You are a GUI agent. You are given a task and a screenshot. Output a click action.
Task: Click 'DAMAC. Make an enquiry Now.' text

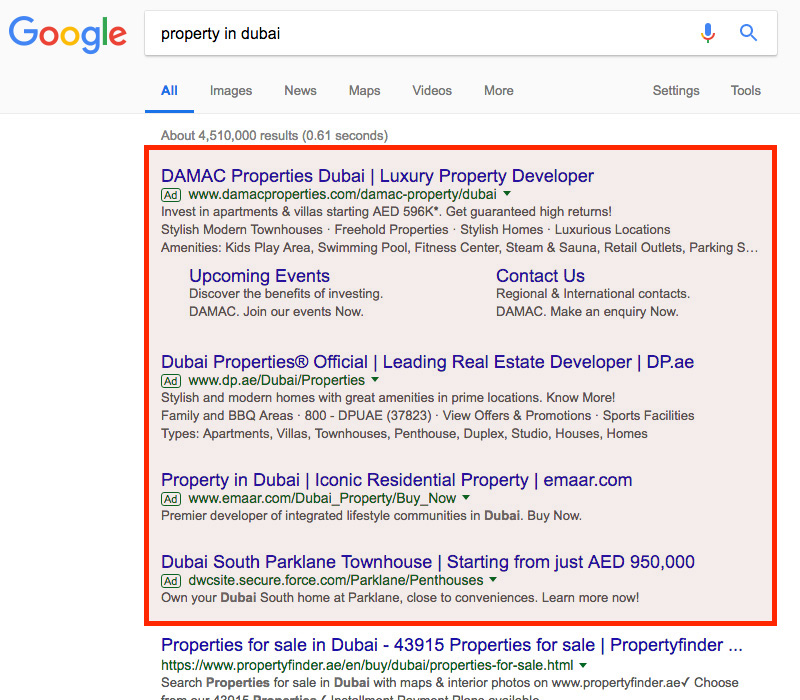click(587, 312)
